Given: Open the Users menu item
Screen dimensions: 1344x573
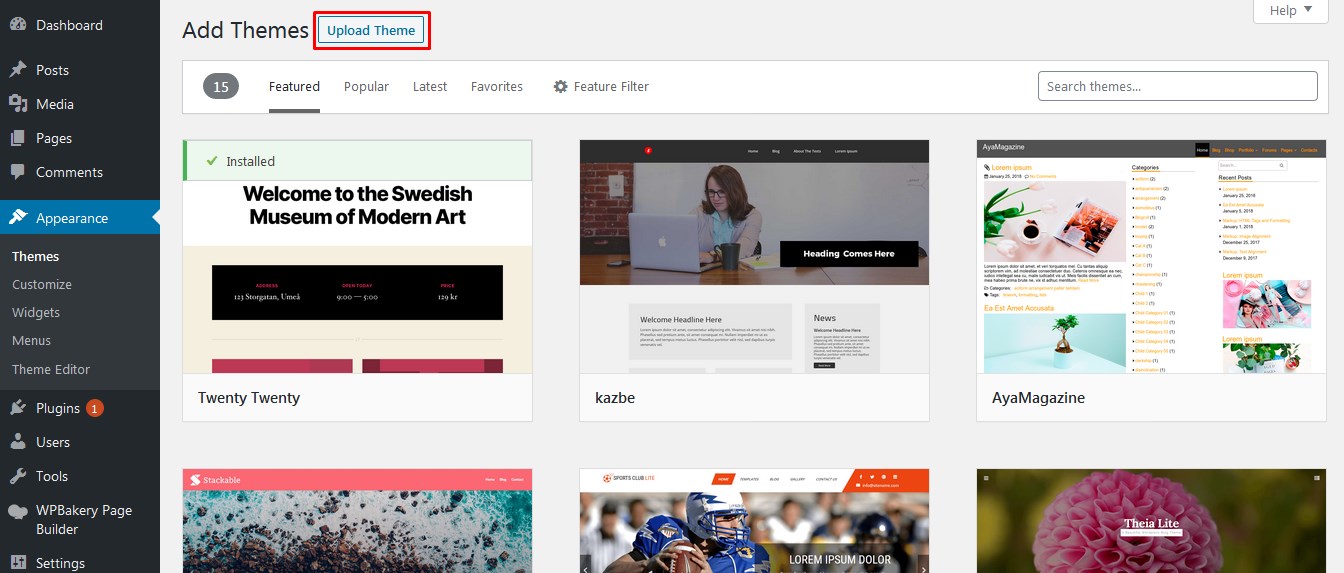Looking at the screenshot, I should click(x=80, y=442).
